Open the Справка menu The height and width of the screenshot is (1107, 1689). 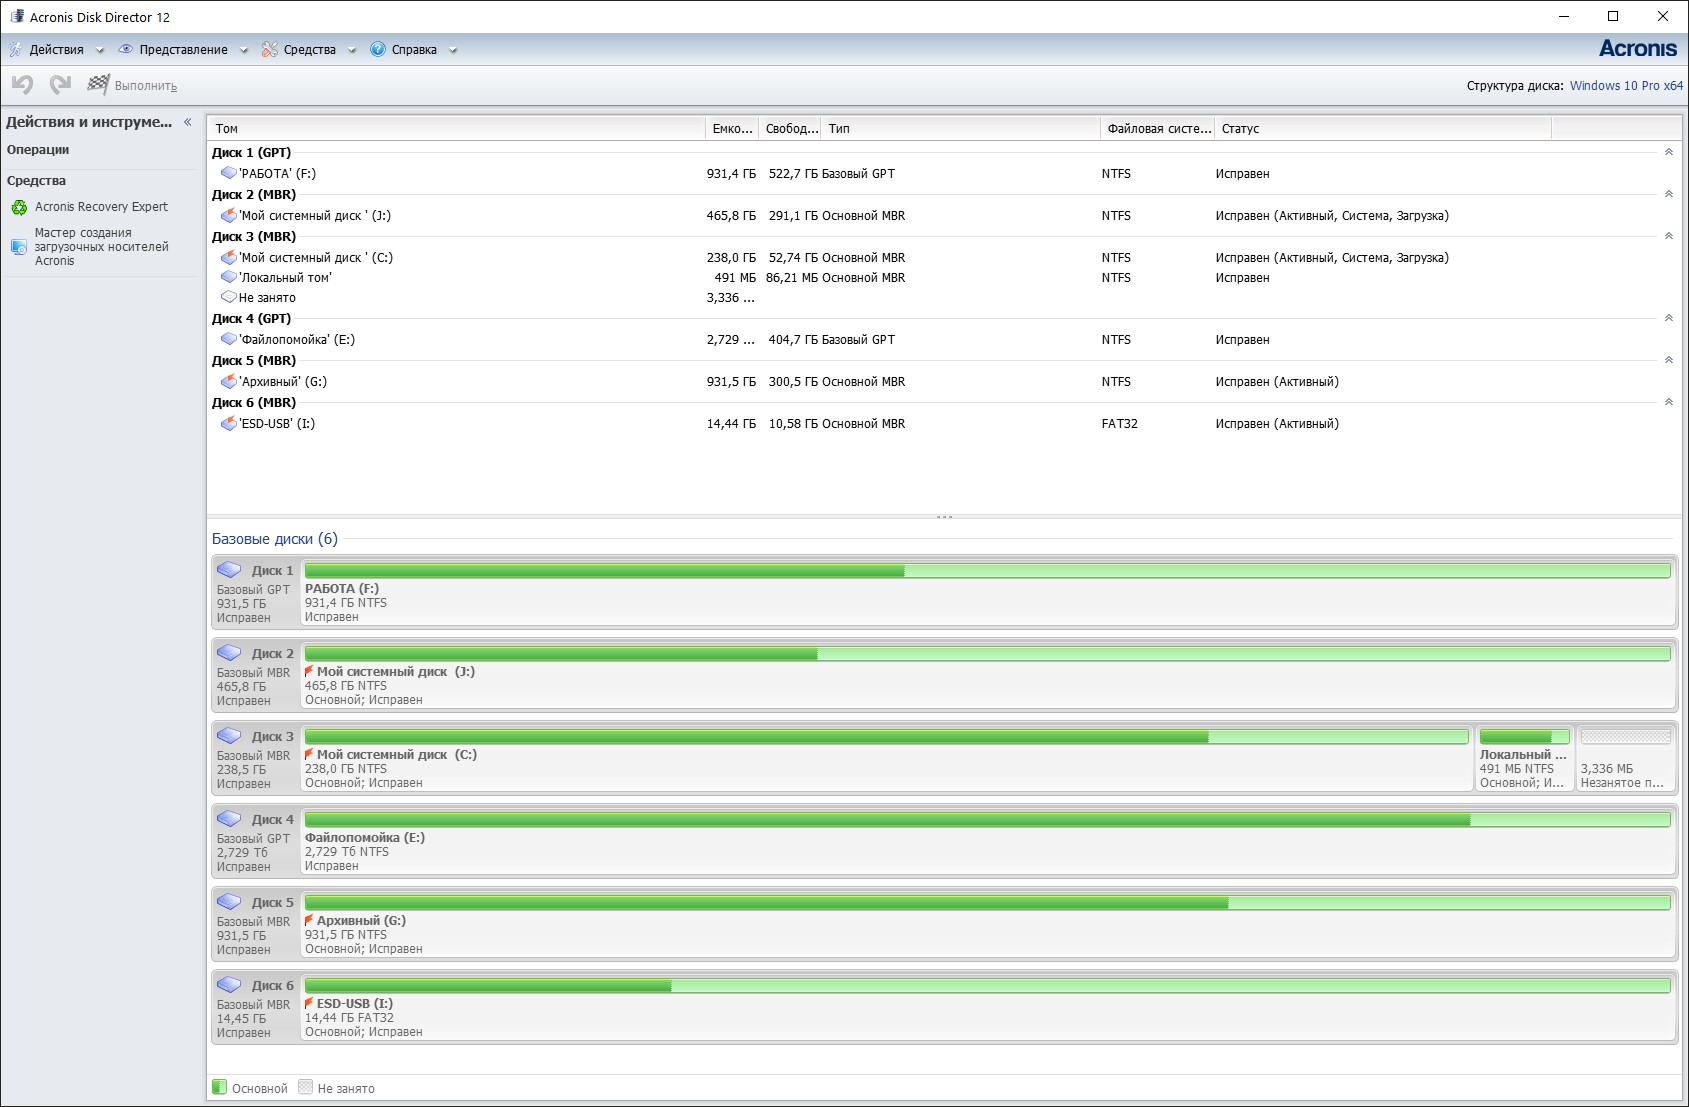click(x=414, y=49)
